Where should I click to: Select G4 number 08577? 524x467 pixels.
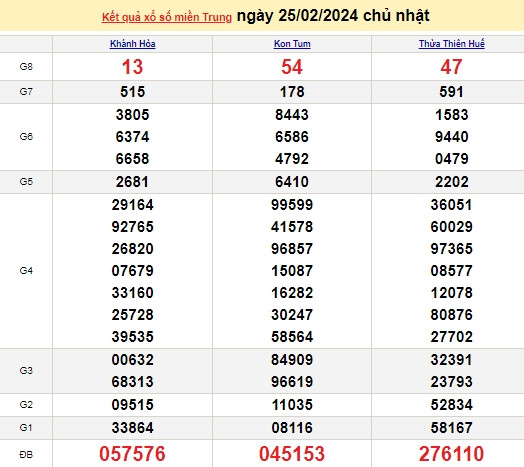pos(451,270)
